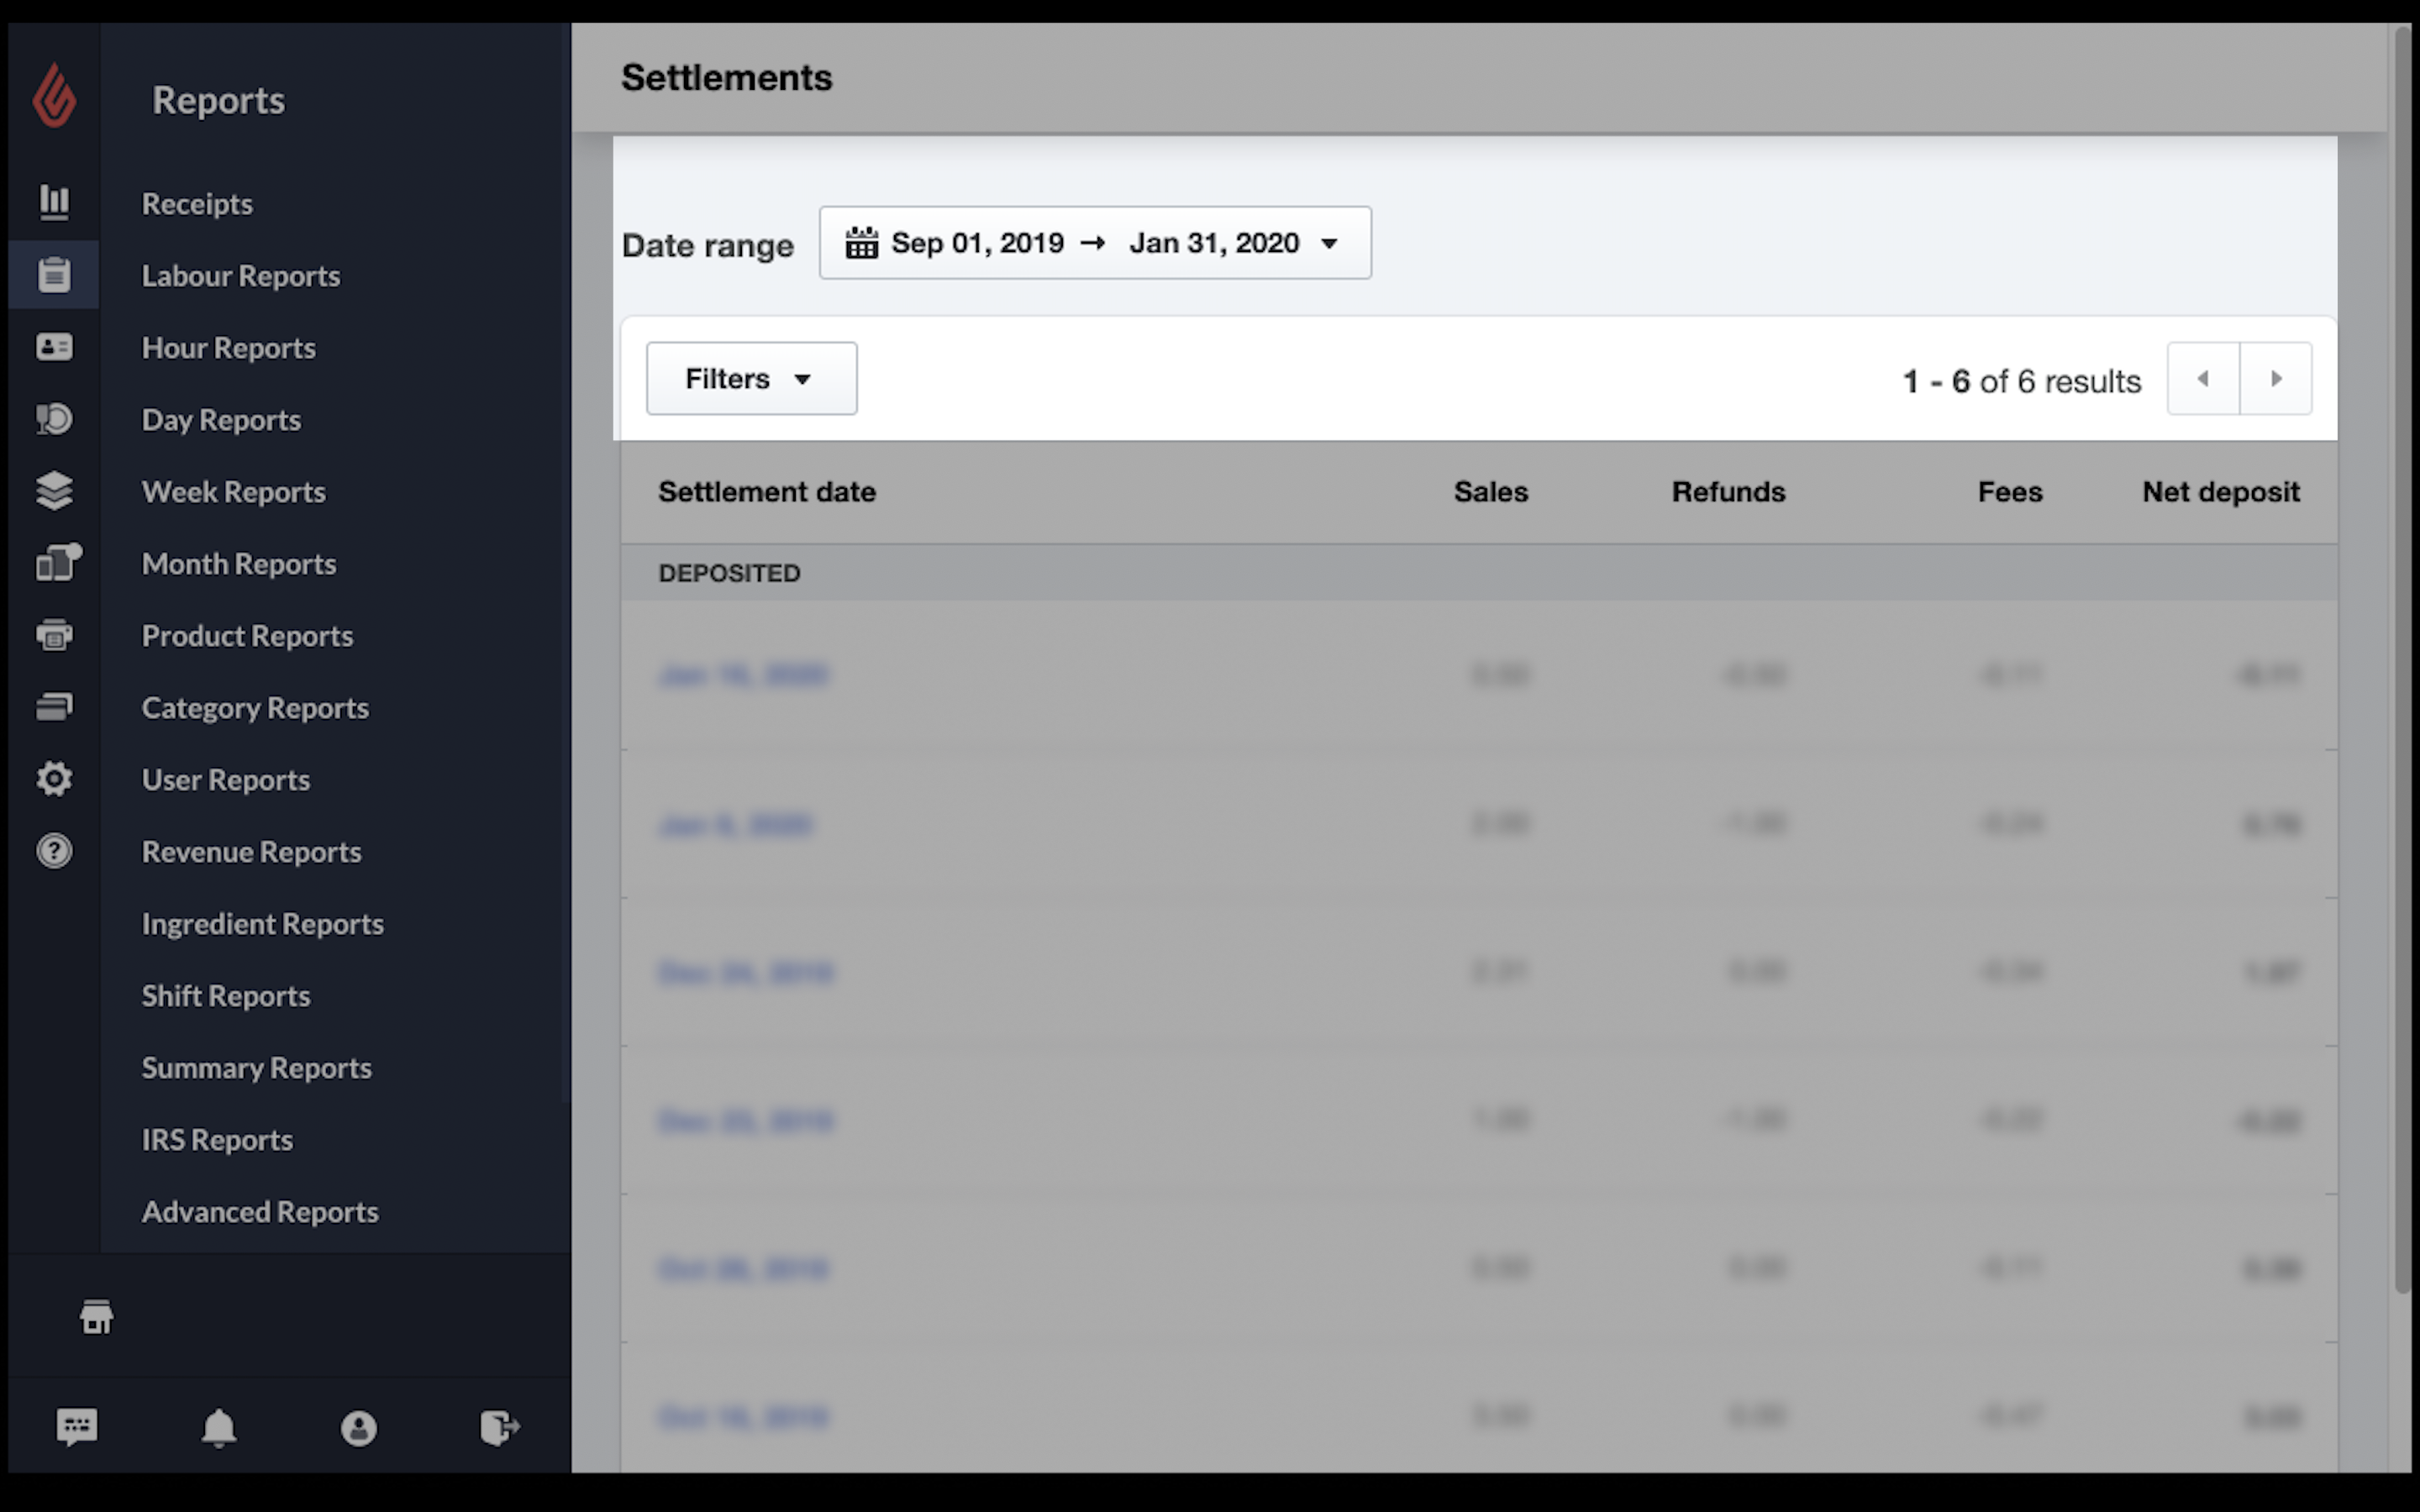The height and width of the screenshot is (1512, 2420).
Task: Click the Sales column header
Action: pyautogui.click(x=1490, y=491)
